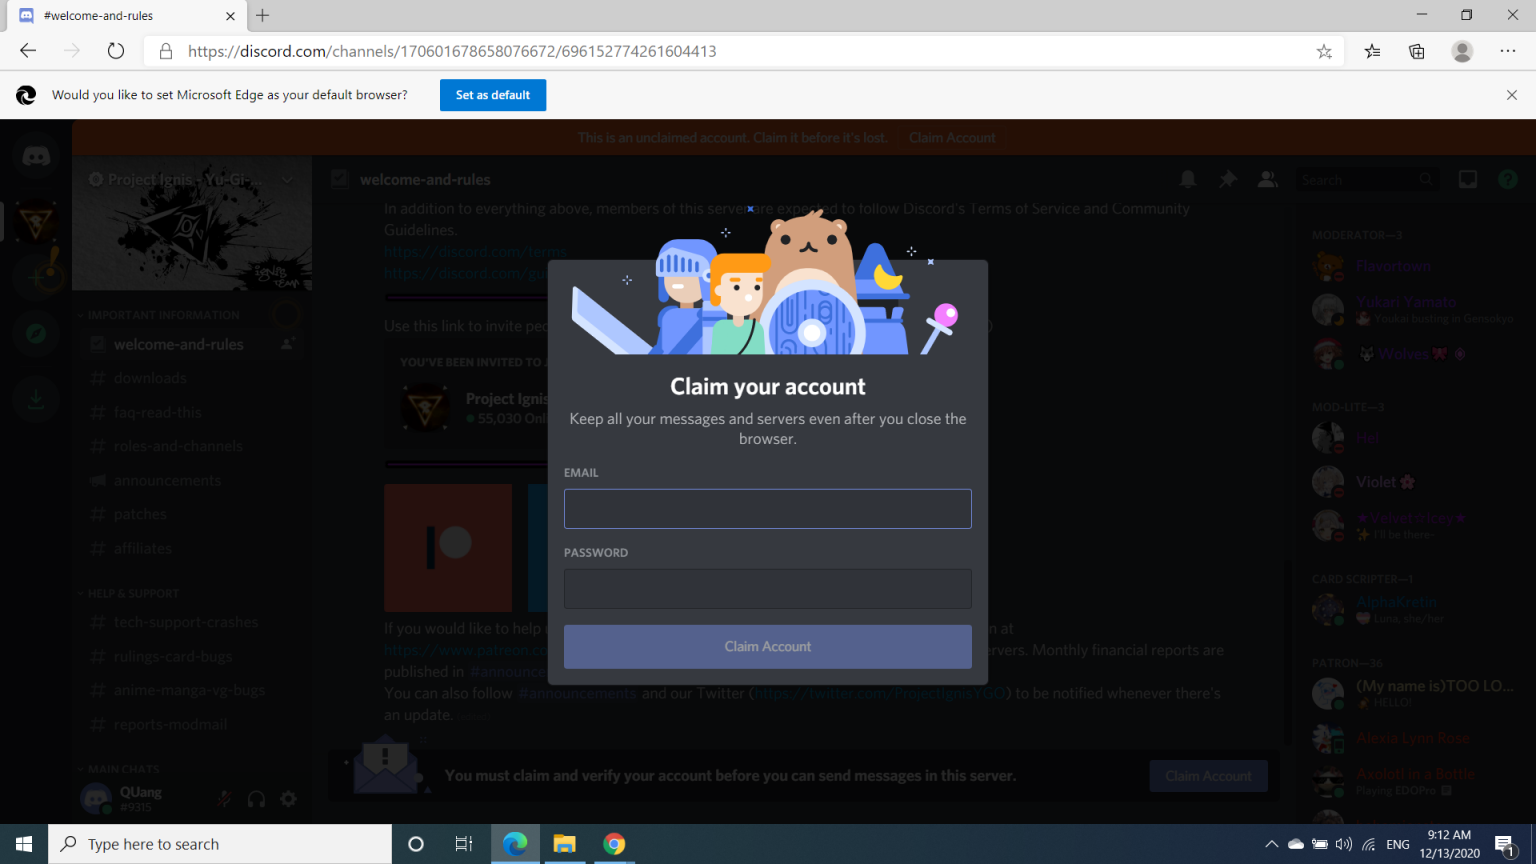This screenshot has height=864, width=1536.
Task: Click Set as default browser button
Action: (x=493, y=95)
